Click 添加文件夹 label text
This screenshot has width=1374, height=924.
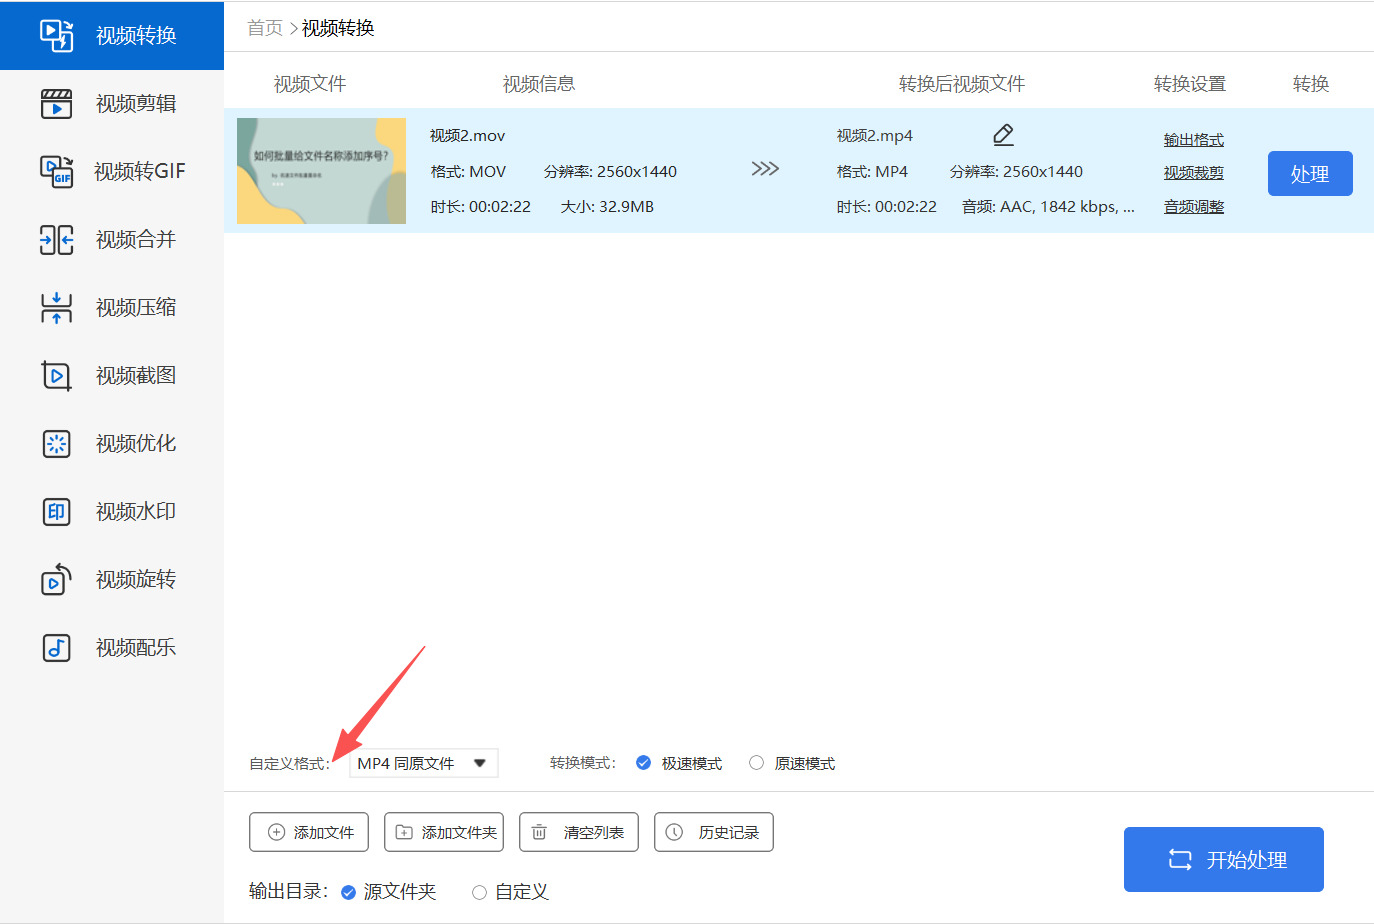coord(460,832)
